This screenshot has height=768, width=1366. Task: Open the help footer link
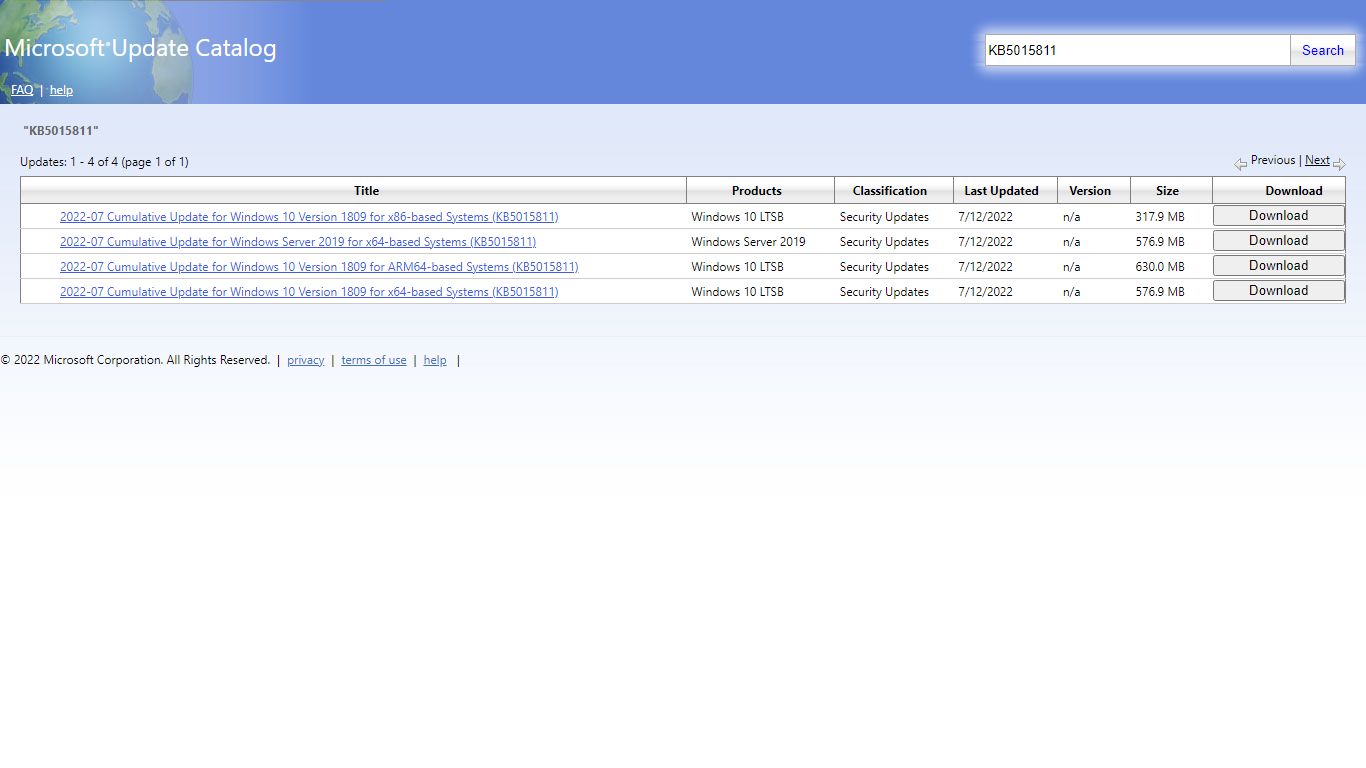pos(435,361)
